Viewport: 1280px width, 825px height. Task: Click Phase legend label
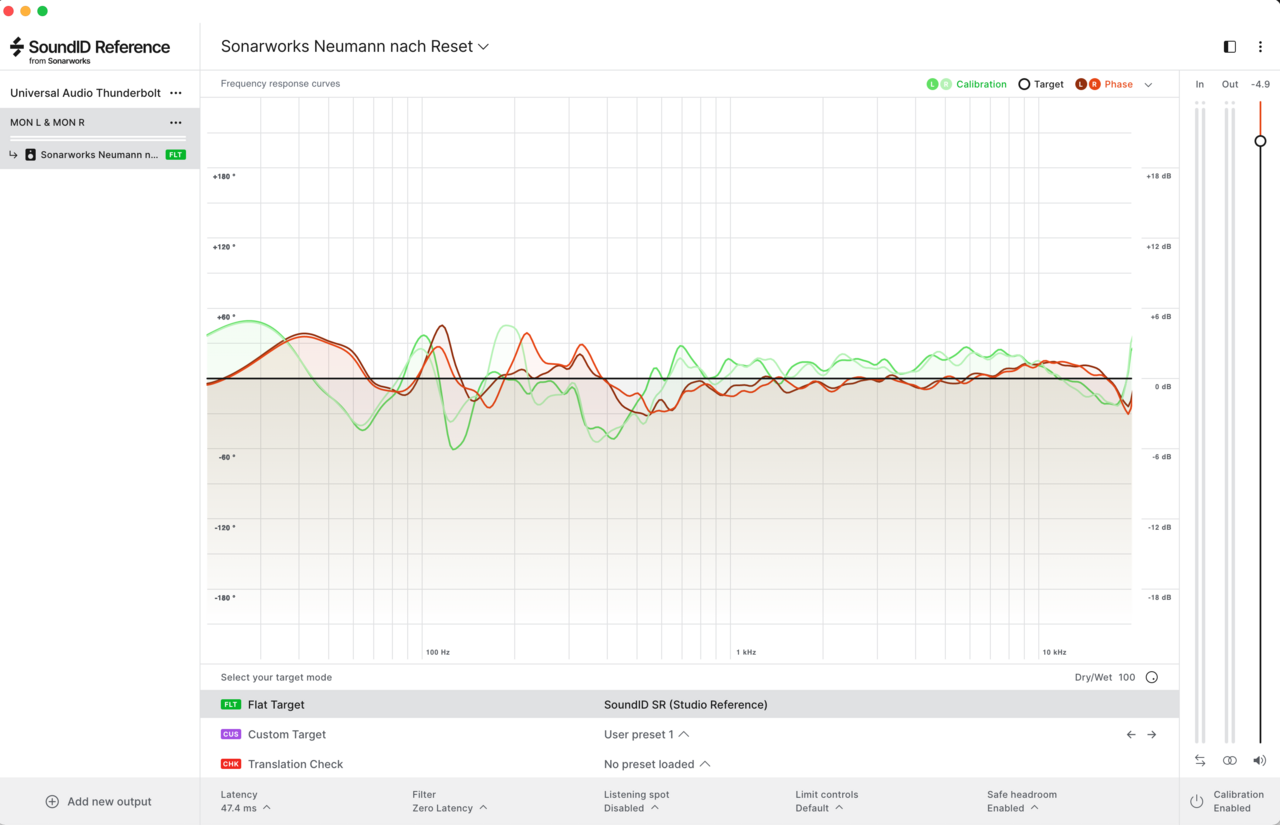pyautogui.click(x=1118, y=84)
